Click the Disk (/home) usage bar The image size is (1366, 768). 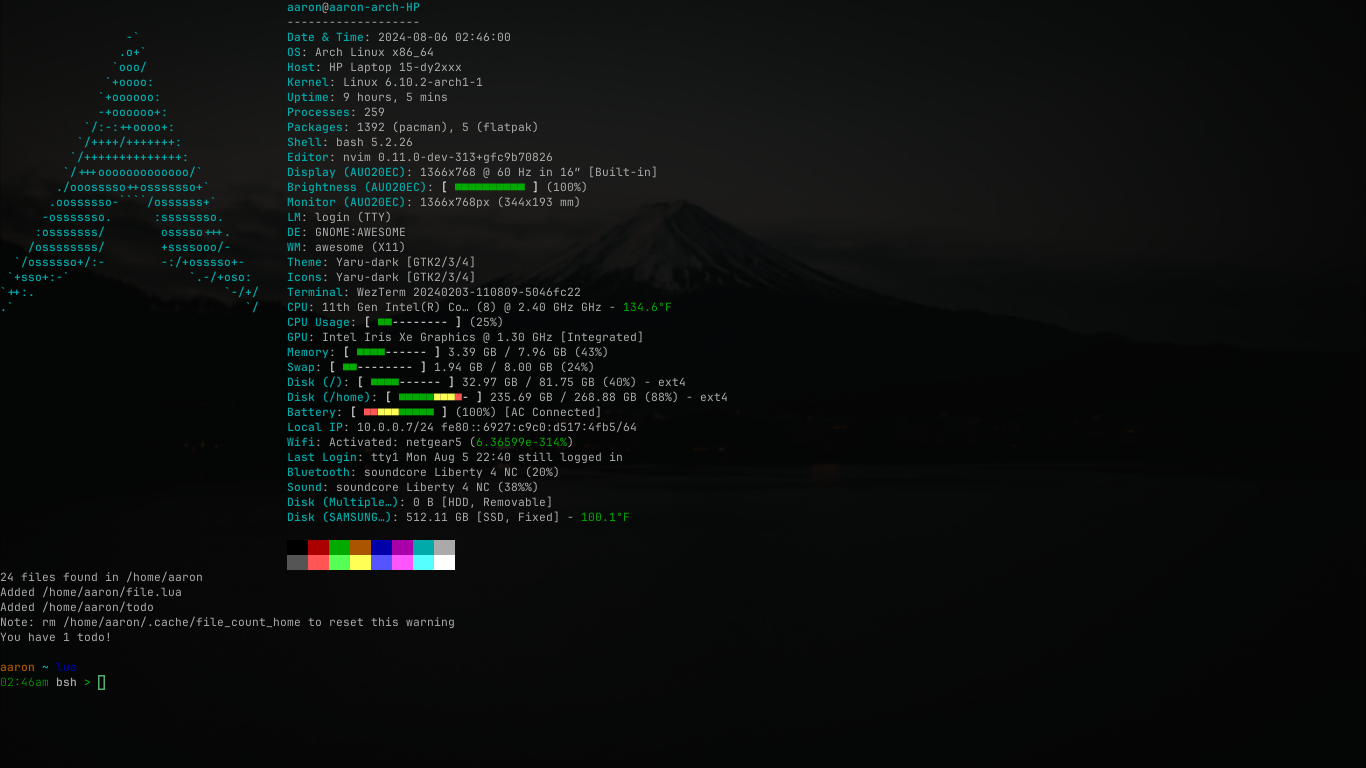(434, 397)
